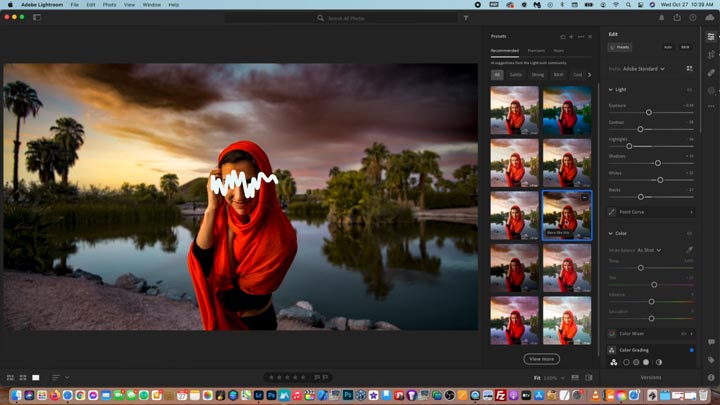
Task: Select the Crop and Rotate tool
Action: [x=711, y=55]
